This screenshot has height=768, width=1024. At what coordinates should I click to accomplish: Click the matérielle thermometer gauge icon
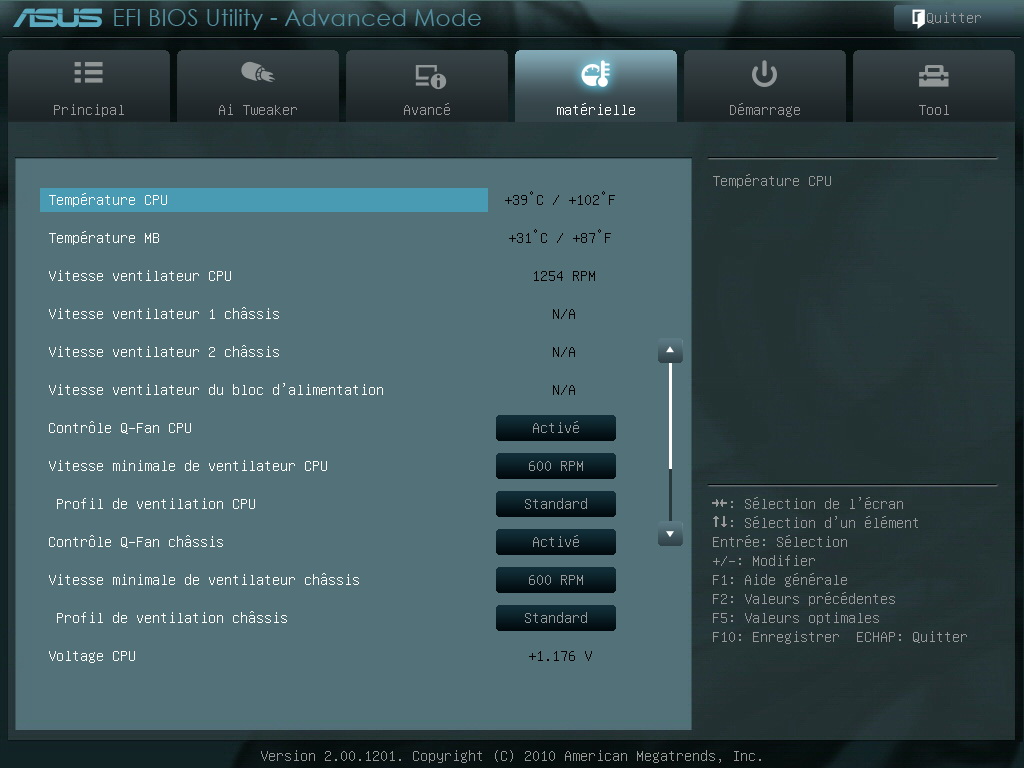pos(596,74)
